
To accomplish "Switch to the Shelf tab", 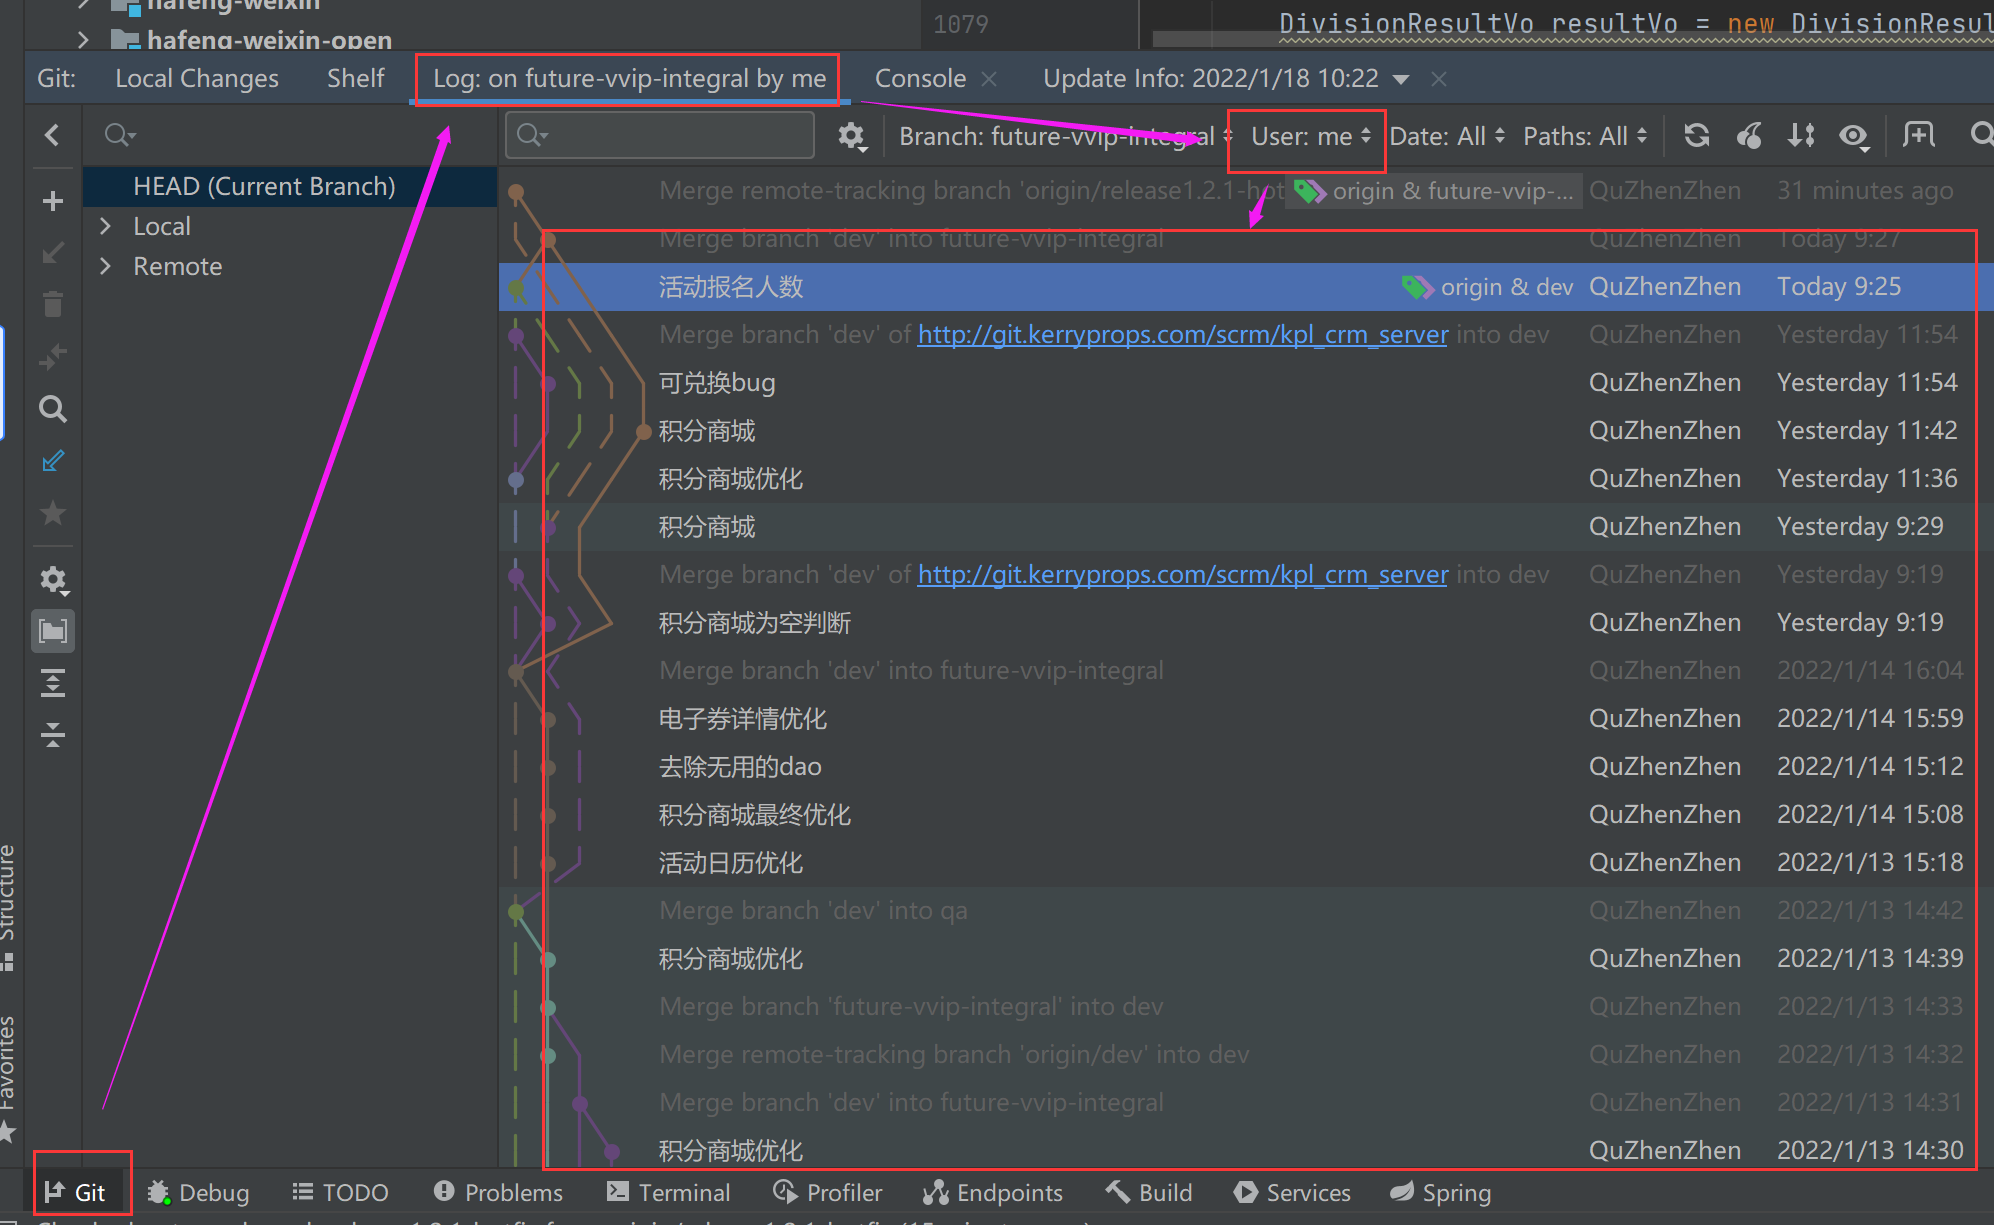I will point(355,78).
